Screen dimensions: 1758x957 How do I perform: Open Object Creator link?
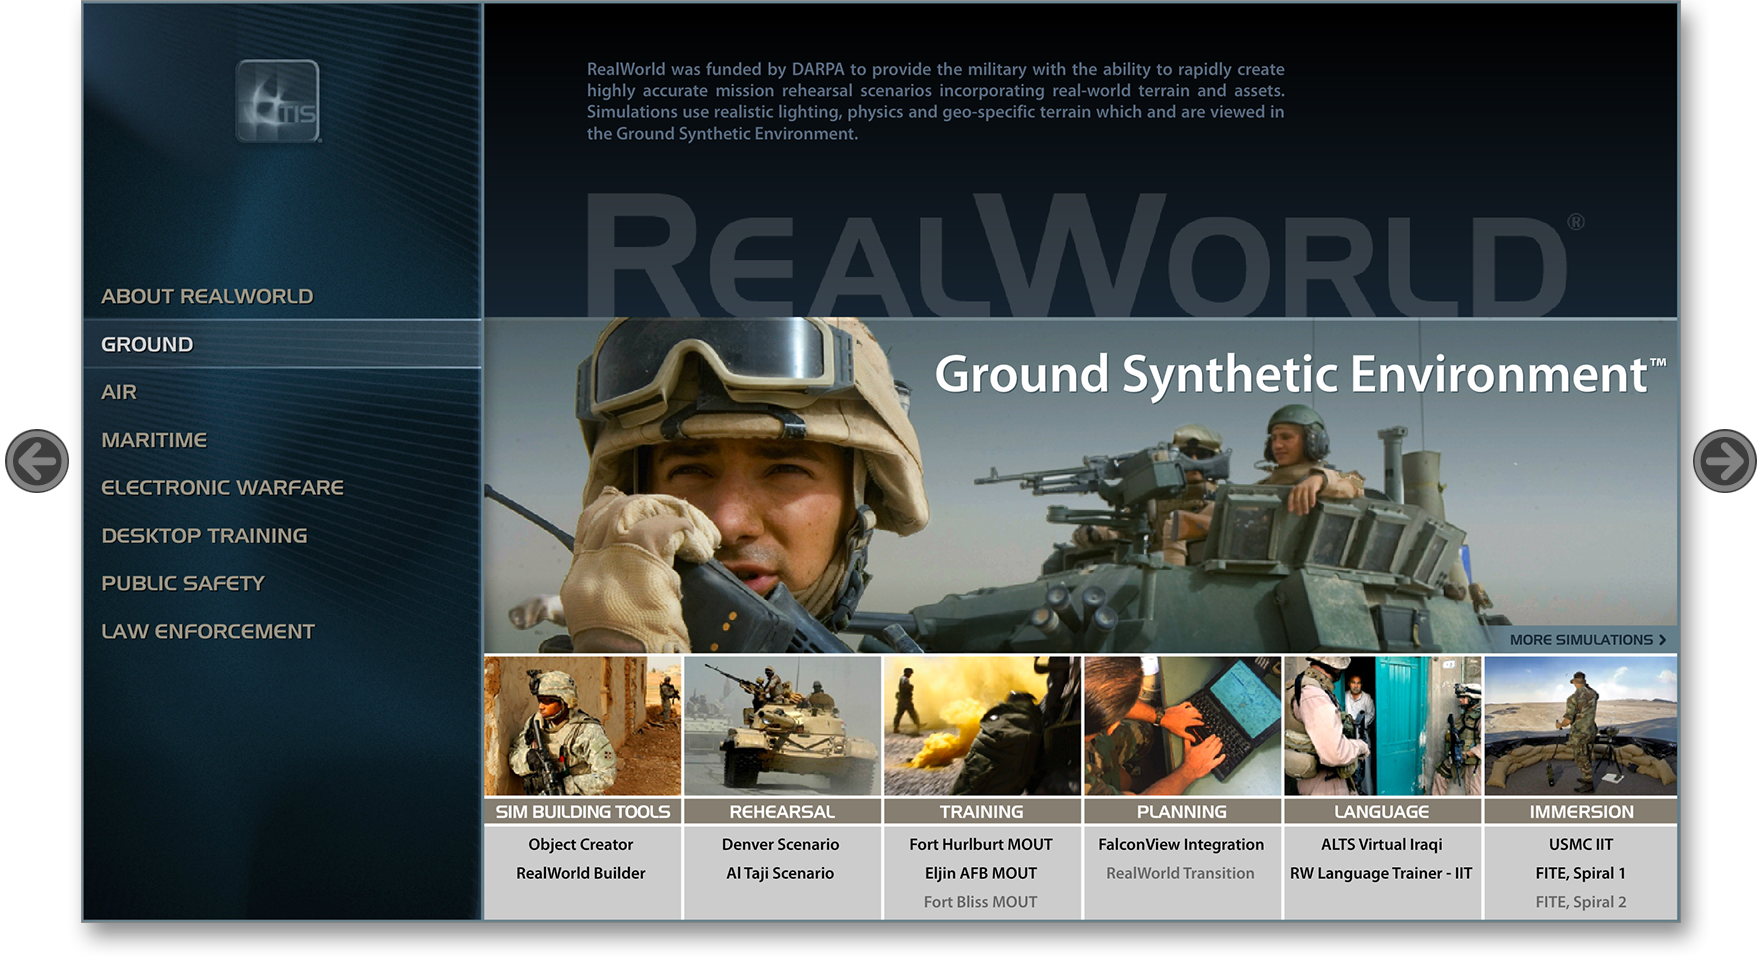[x=581, y=845]
